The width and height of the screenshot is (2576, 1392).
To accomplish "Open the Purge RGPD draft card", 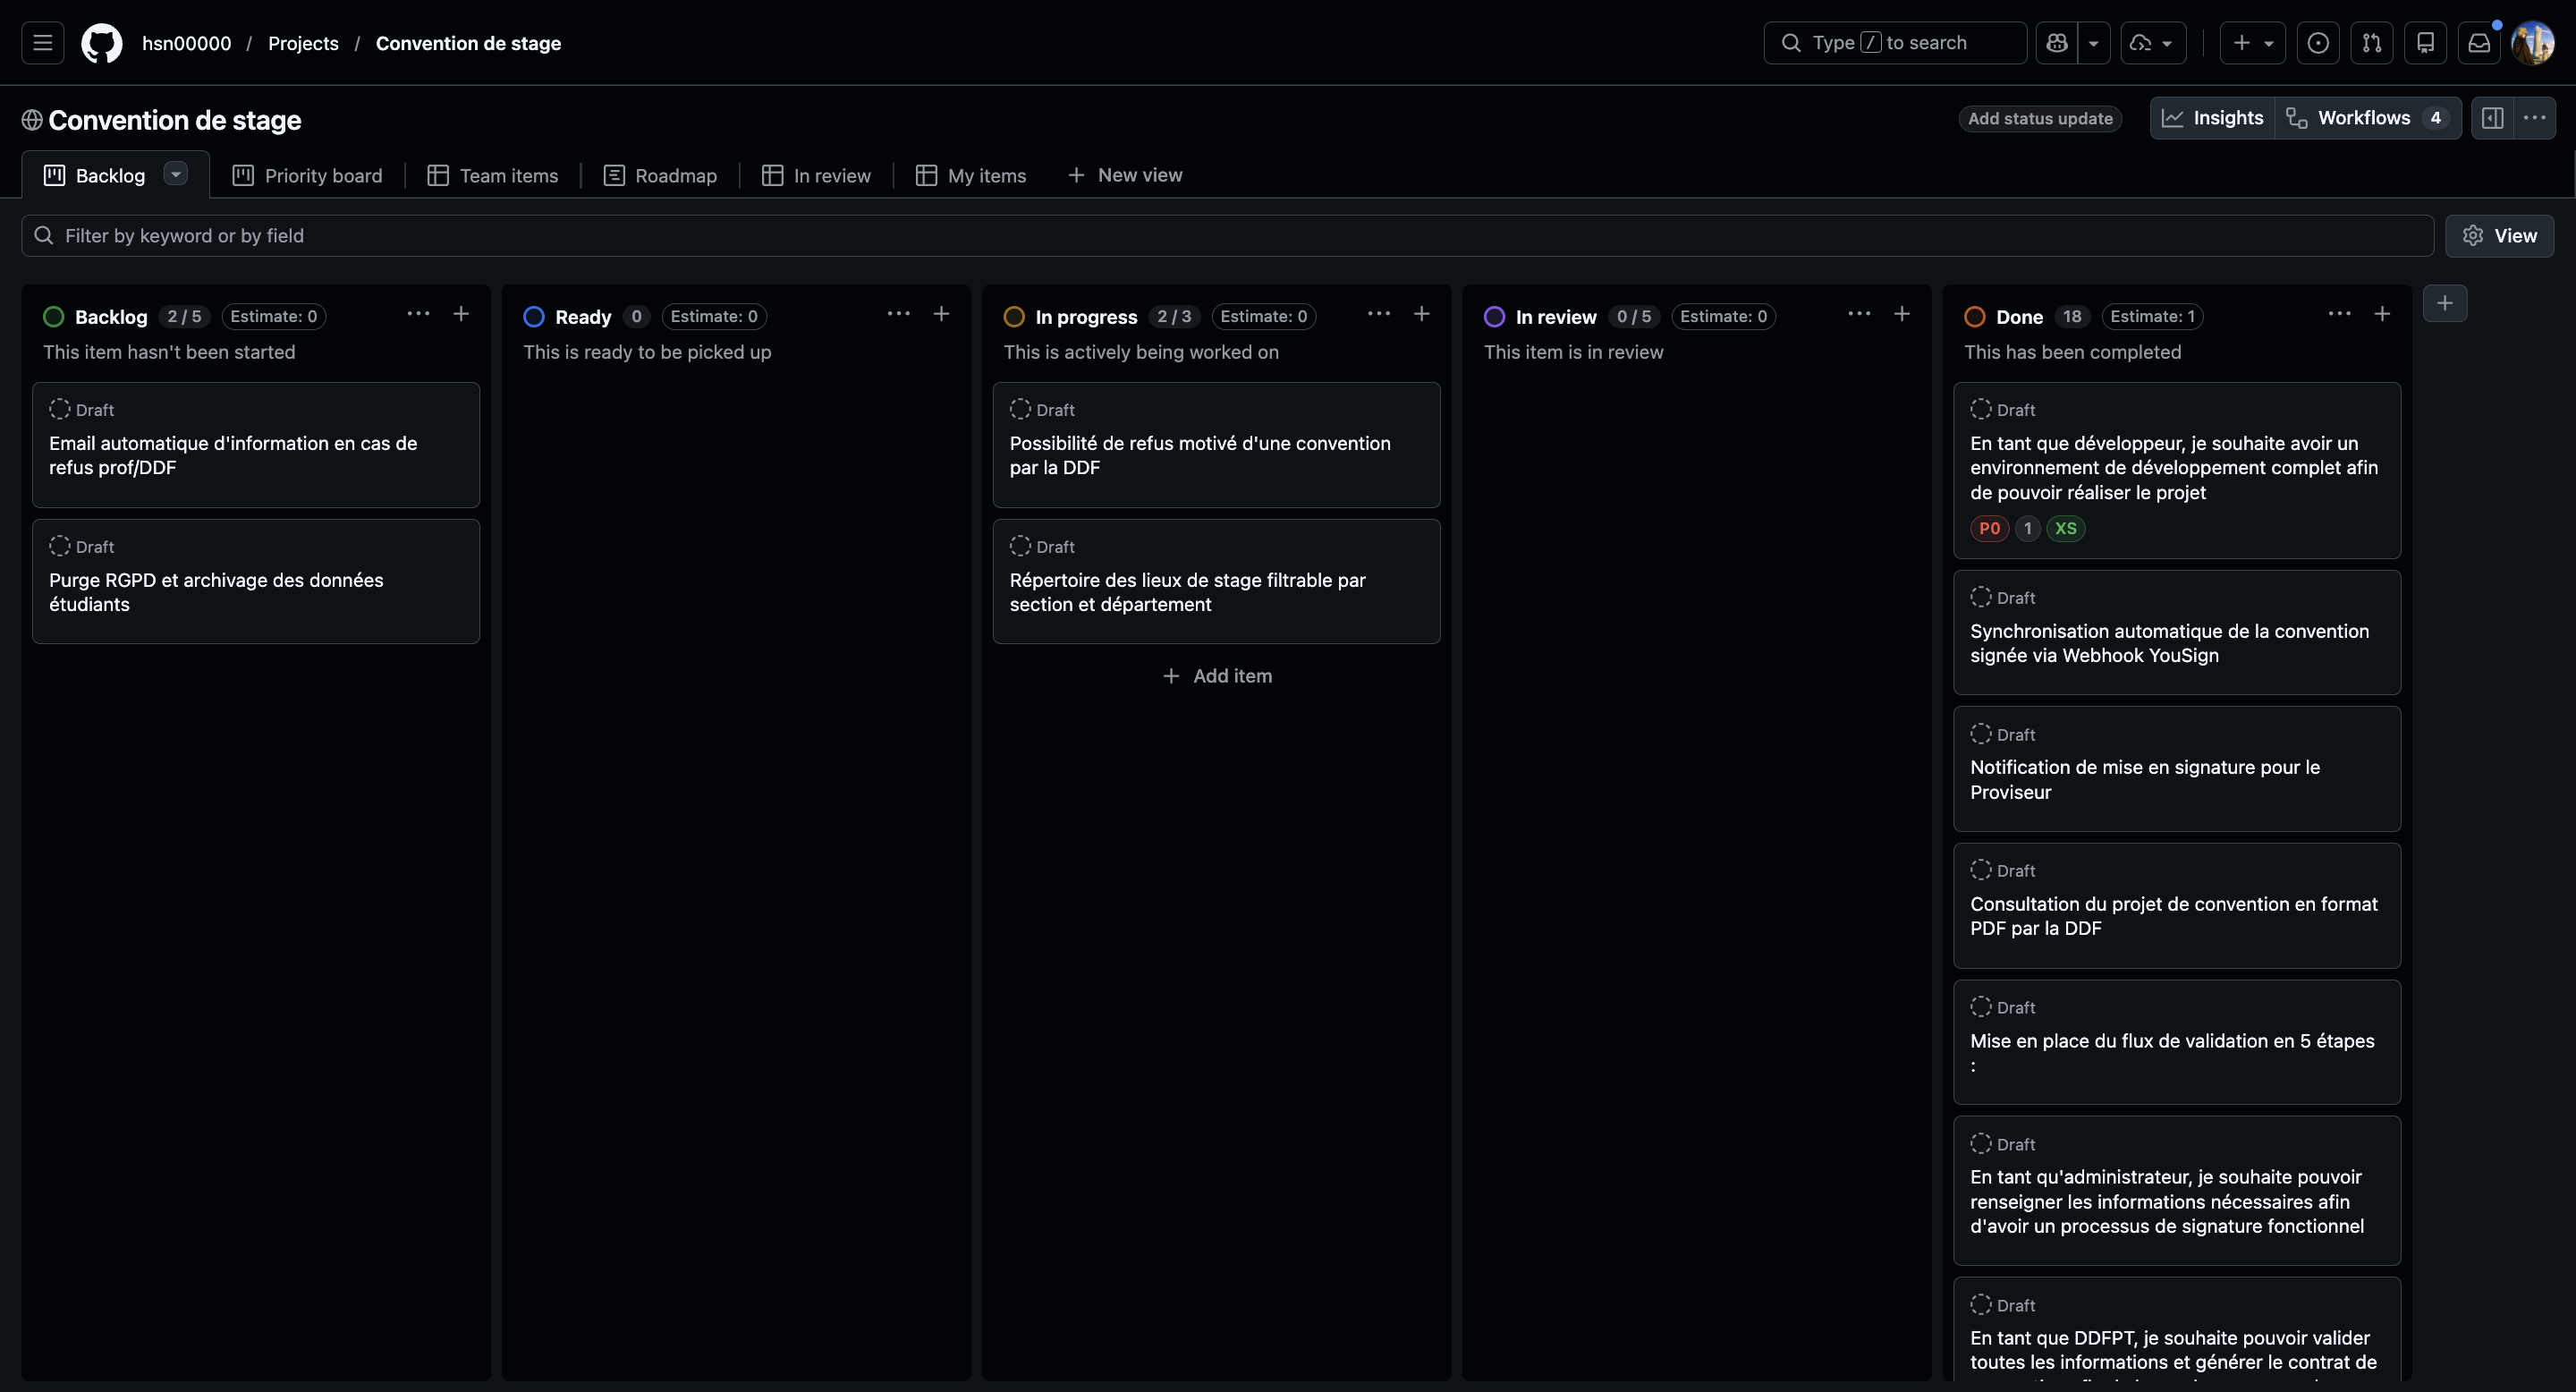I will pyautogui.click(x=256, y=581).
